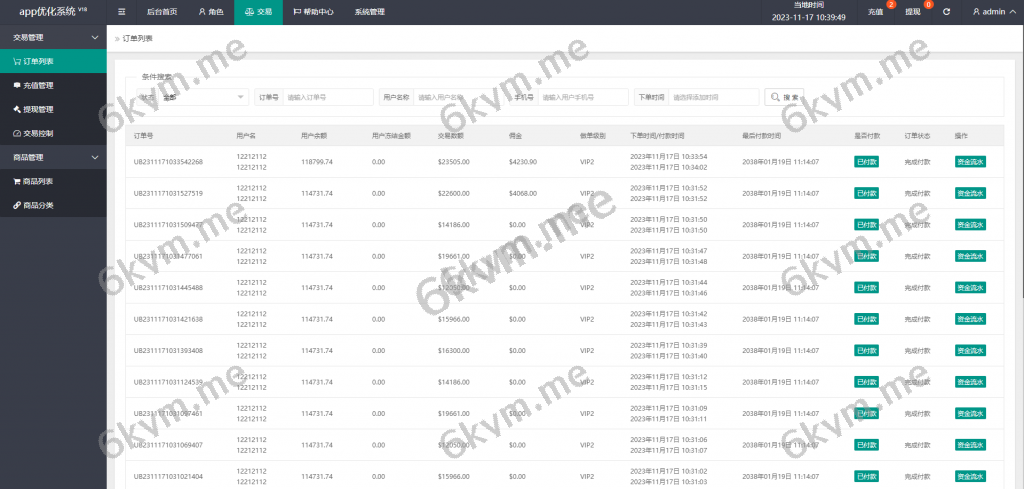
Task: Switch to the 后台首页 tab
Action: click(x=161, y=12)
